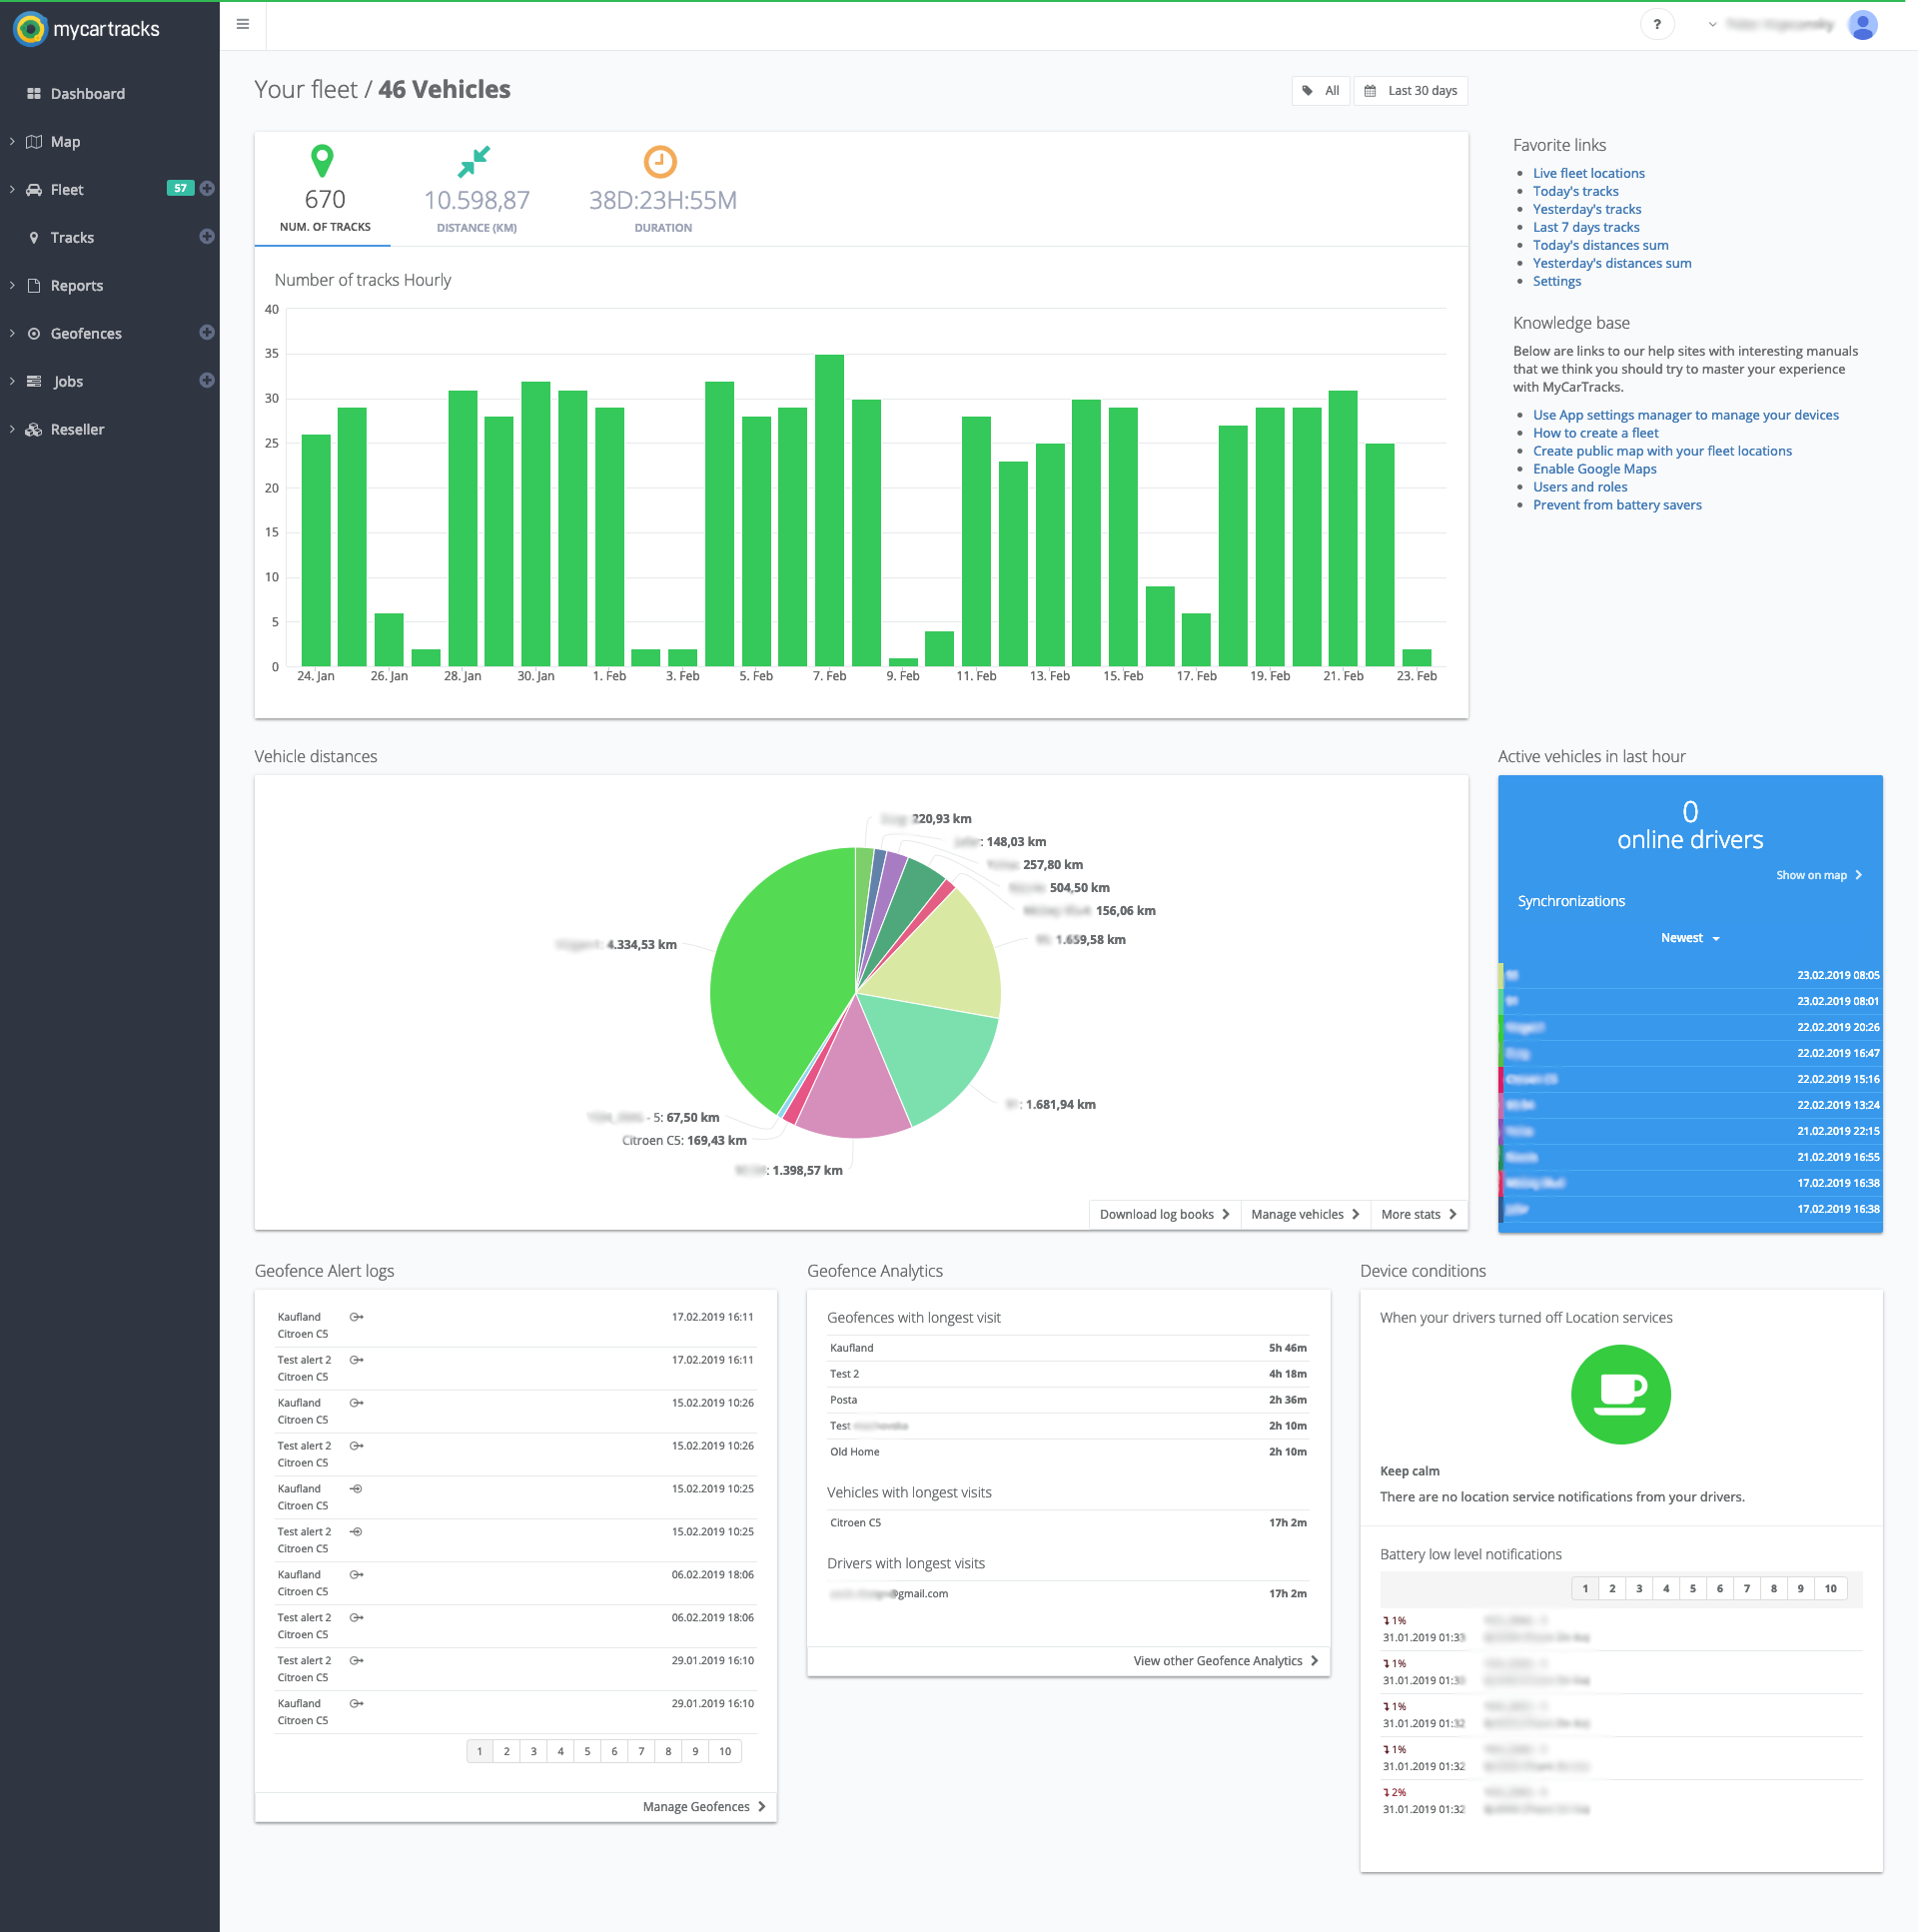Click the Download log books button
The width and height of the screenshot is (1918, 1932).
pos(1163,1215)
